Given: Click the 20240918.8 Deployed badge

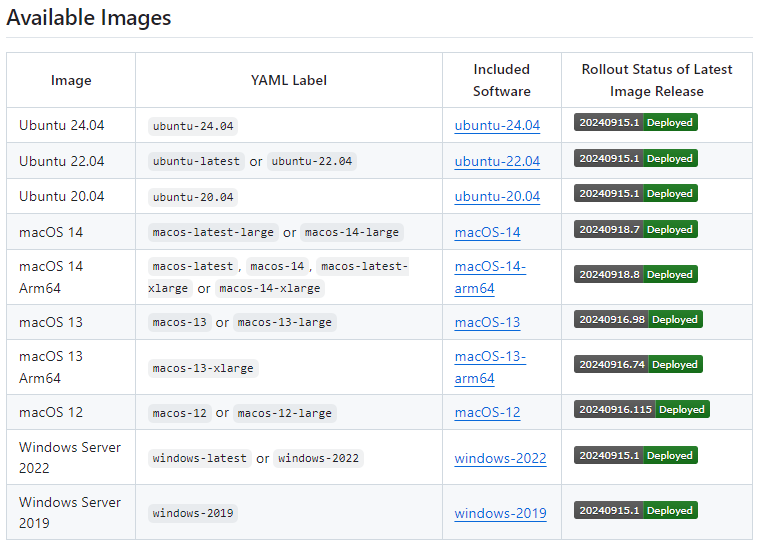Looking at the screenshot, I should 636,274.
